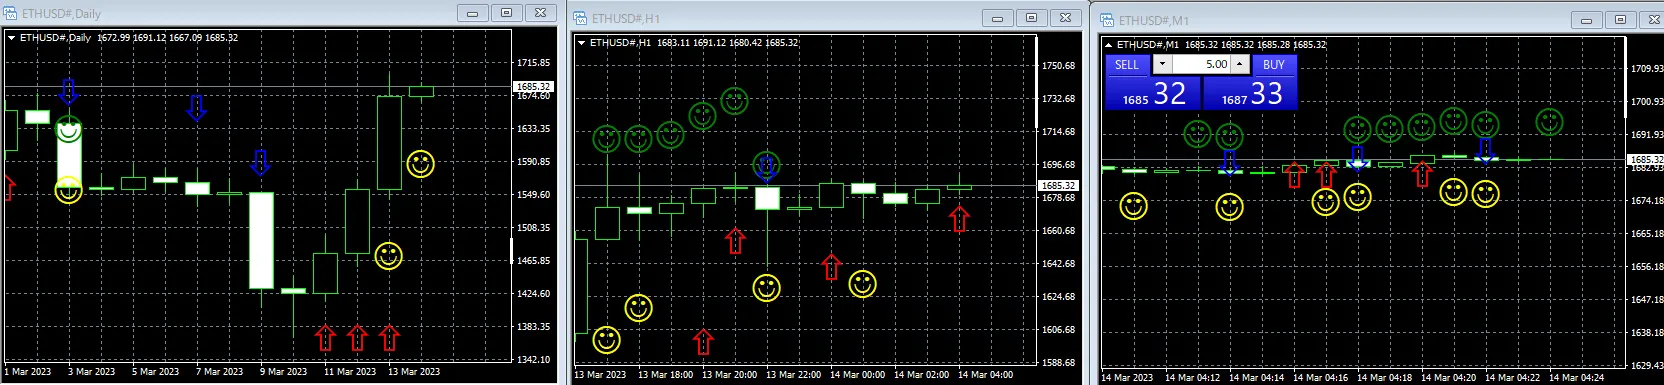
Task: Select the rightmost green smiley on M1 chart
Action: [1549, 123]
